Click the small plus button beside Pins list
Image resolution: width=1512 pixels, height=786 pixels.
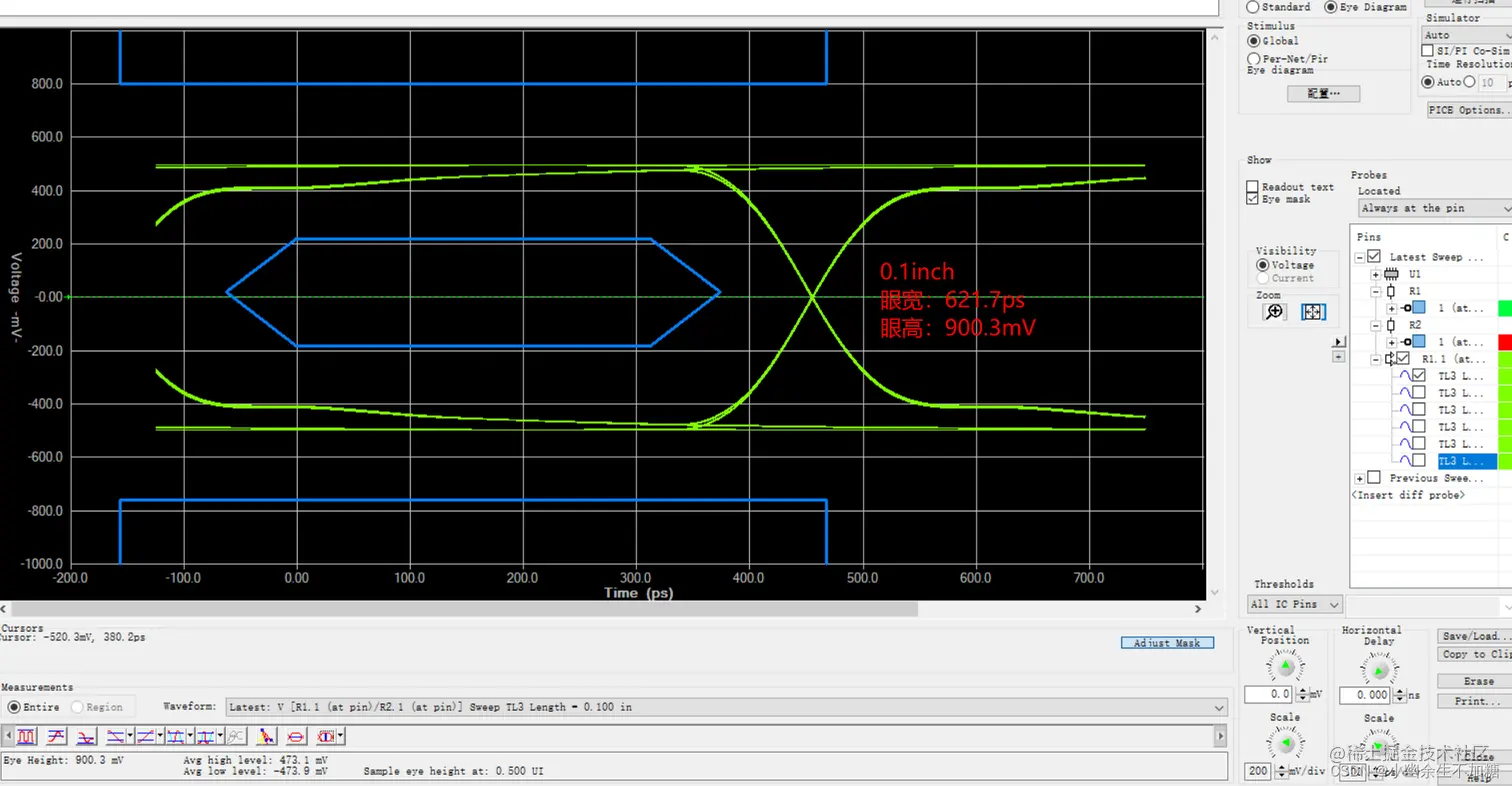(x=1340, y=357)
